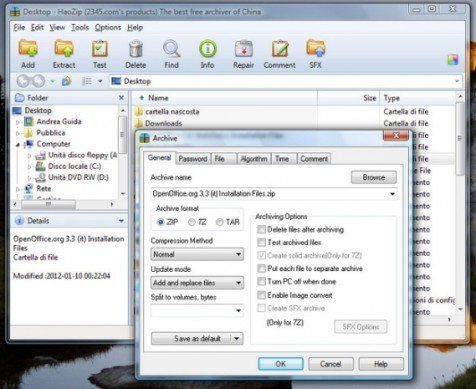Enable Test archived files checkbox
Screen dimensions: 476x389
(262, 242)
